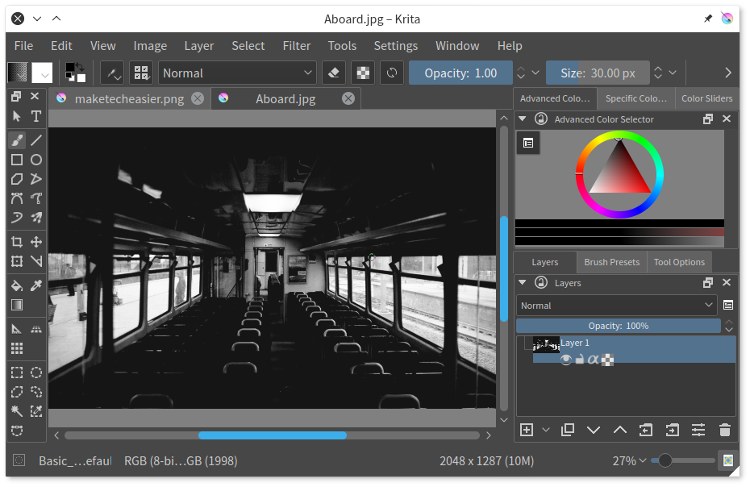Toggle the selection display mode in status bar
The height and width of the screenshot is (487, 750).
tap(19, 460)
